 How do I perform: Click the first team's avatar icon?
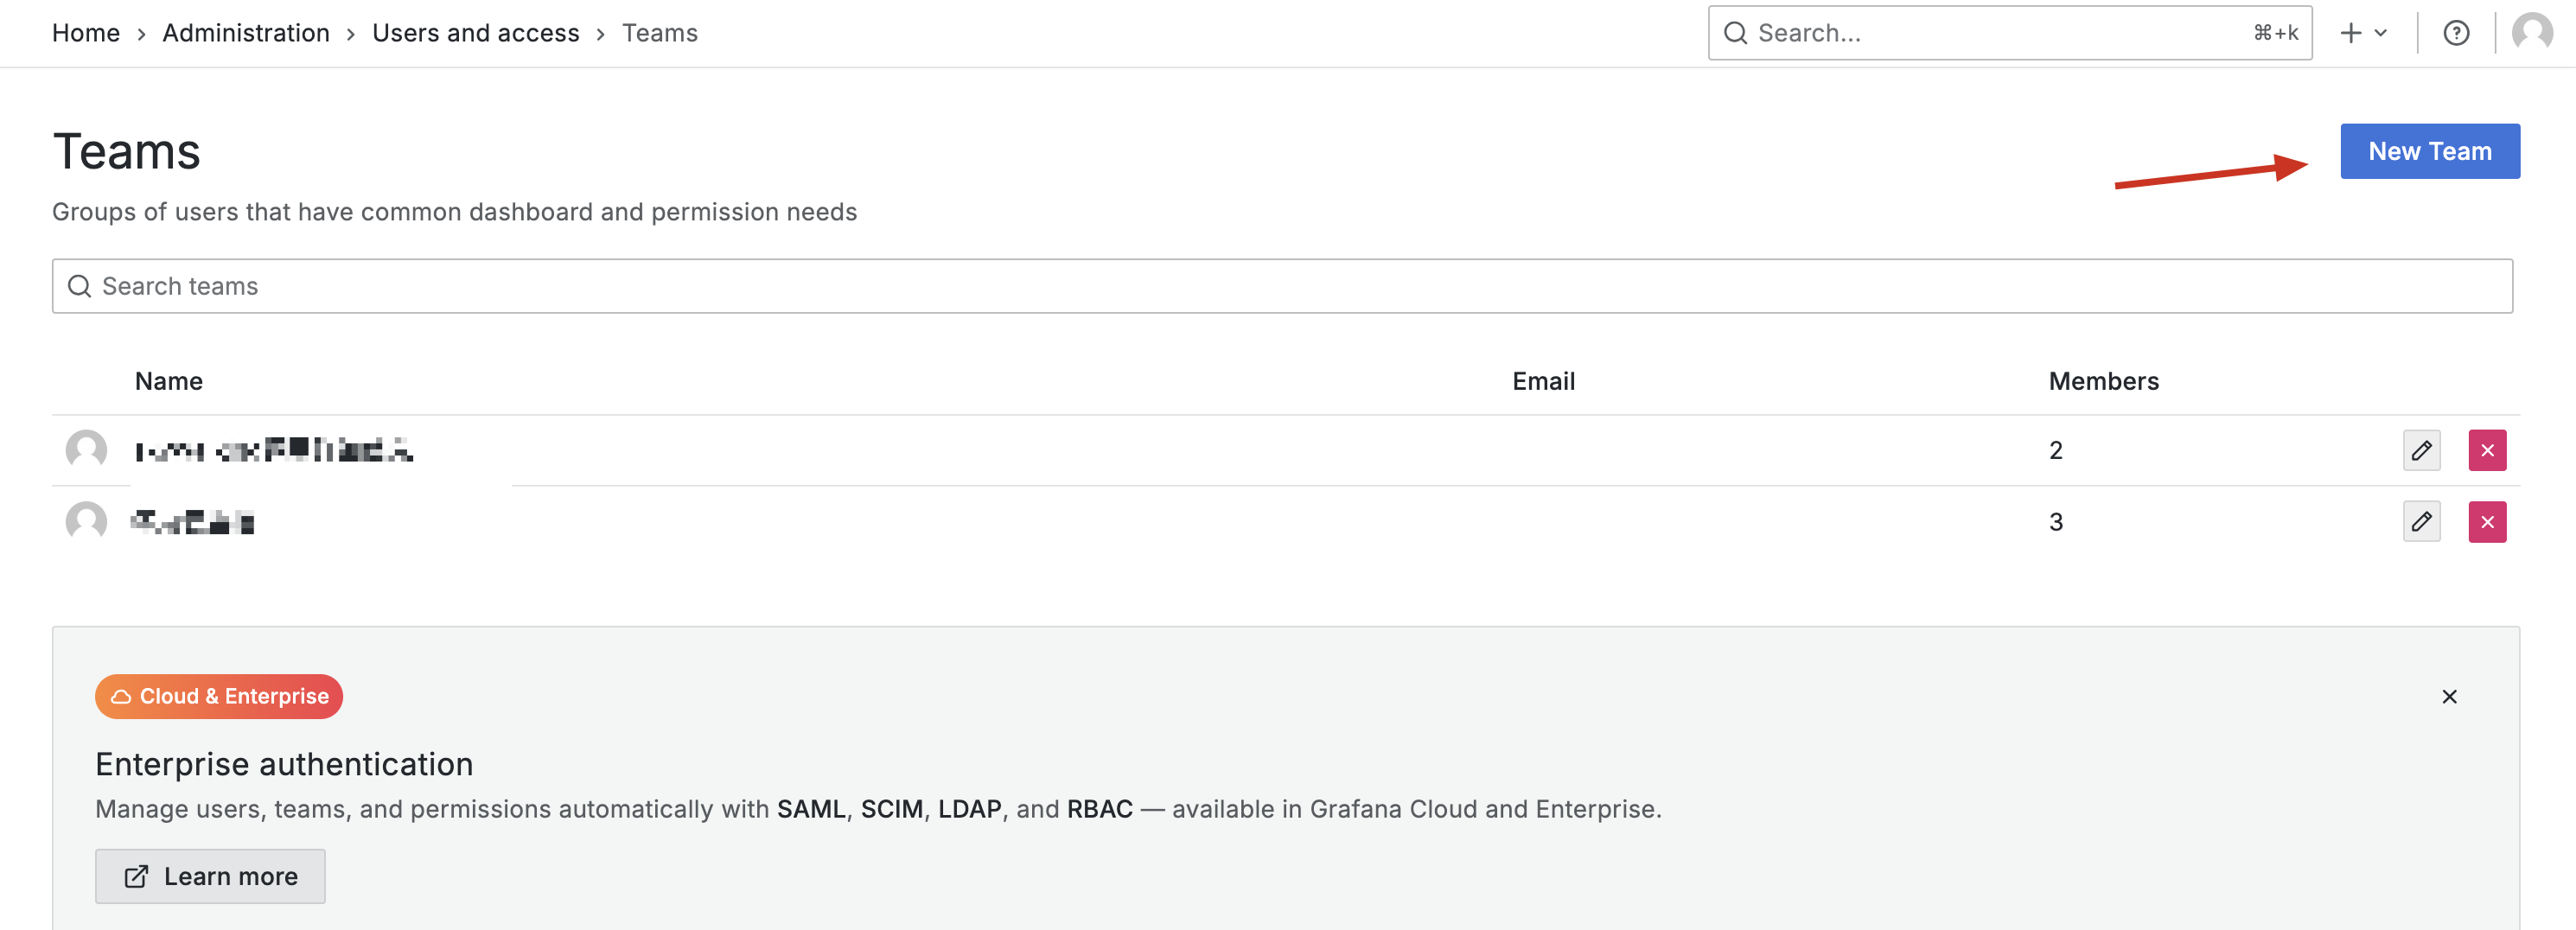point(86,450)
